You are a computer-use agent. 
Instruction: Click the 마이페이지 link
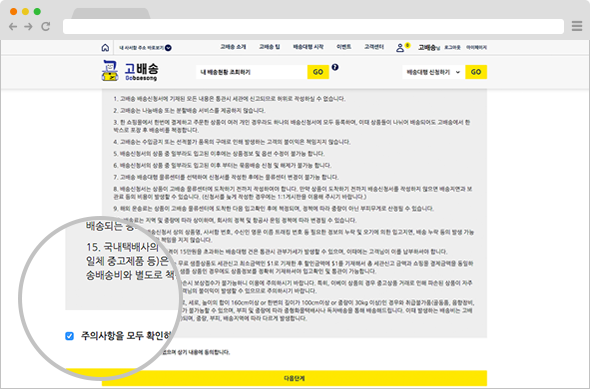click(476, 48)
